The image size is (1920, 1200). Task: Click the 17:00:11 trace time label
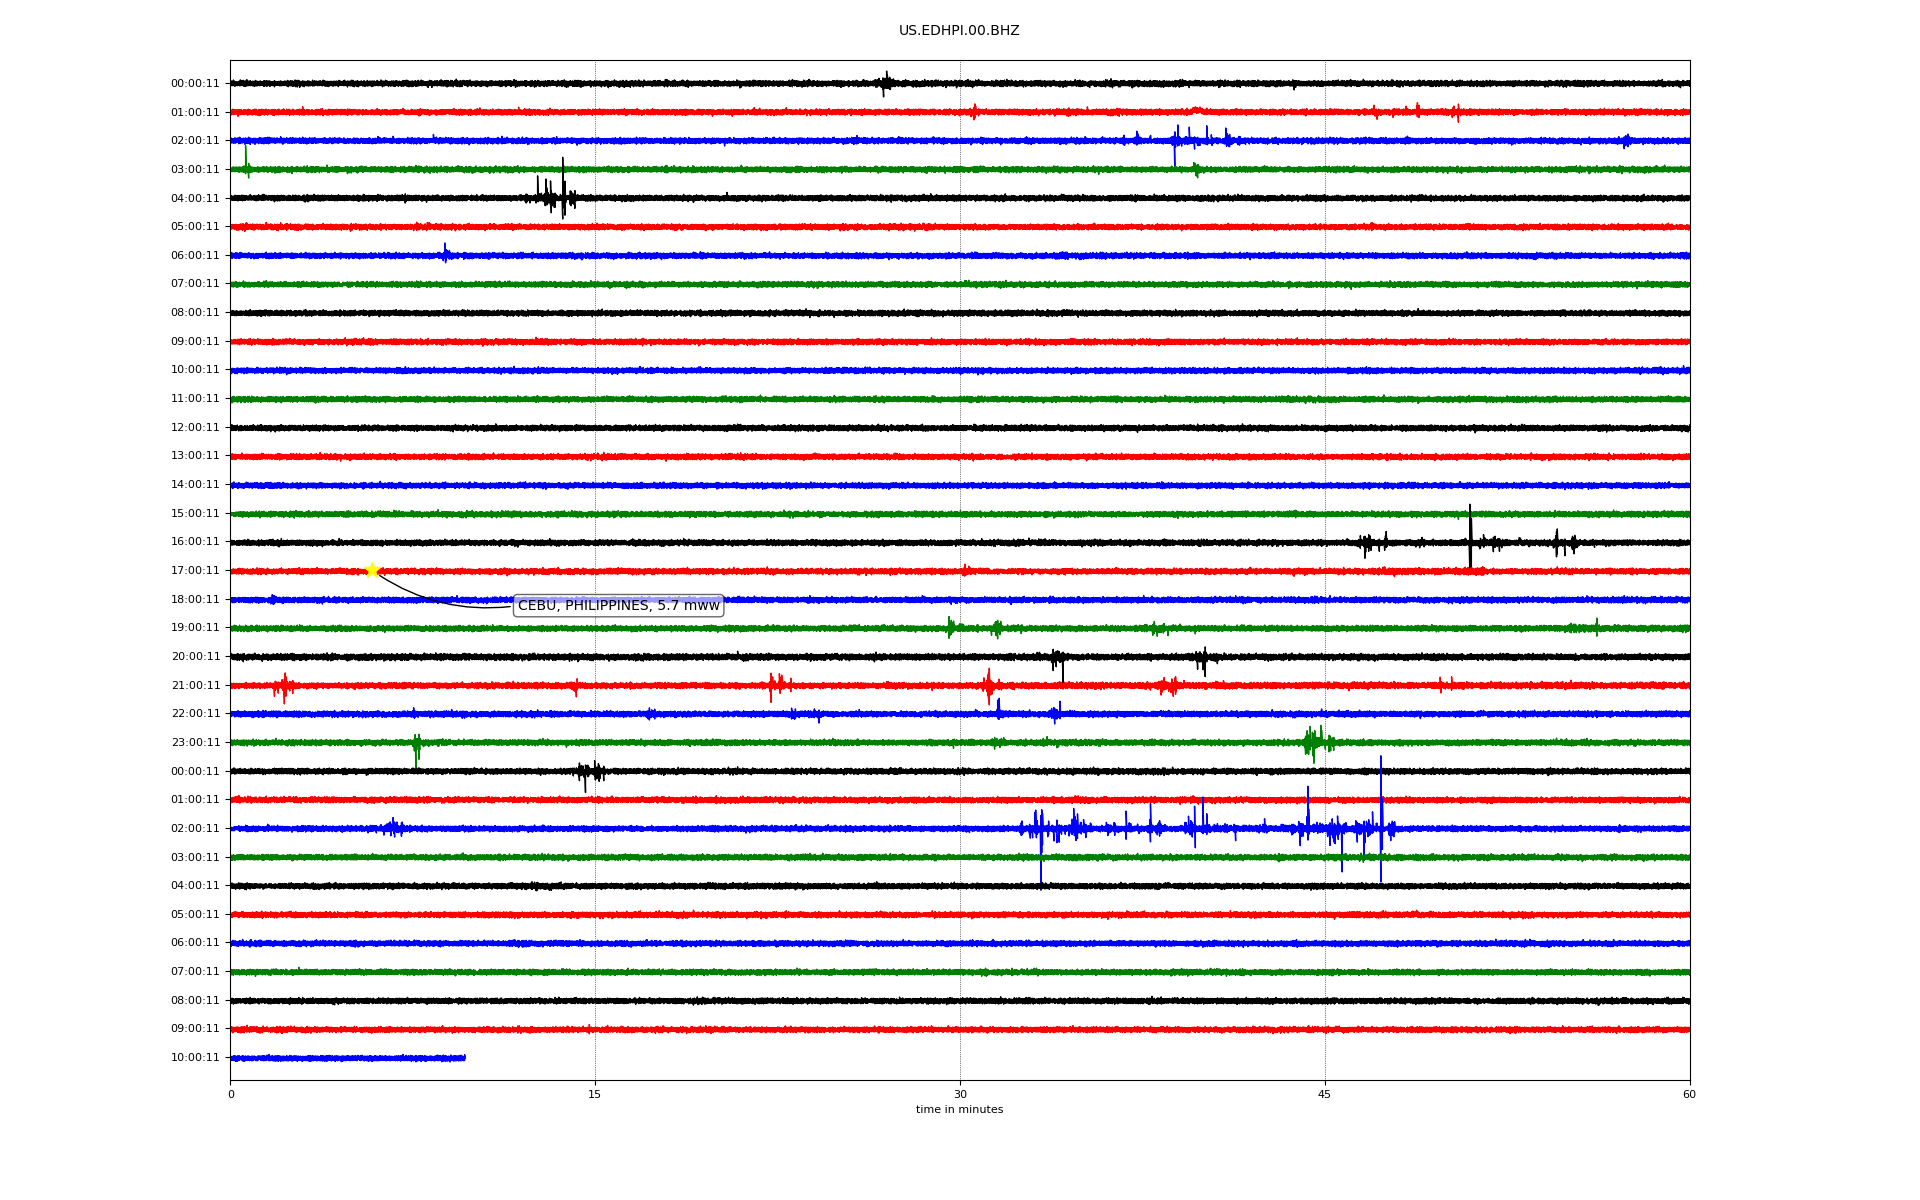[195, 571]
